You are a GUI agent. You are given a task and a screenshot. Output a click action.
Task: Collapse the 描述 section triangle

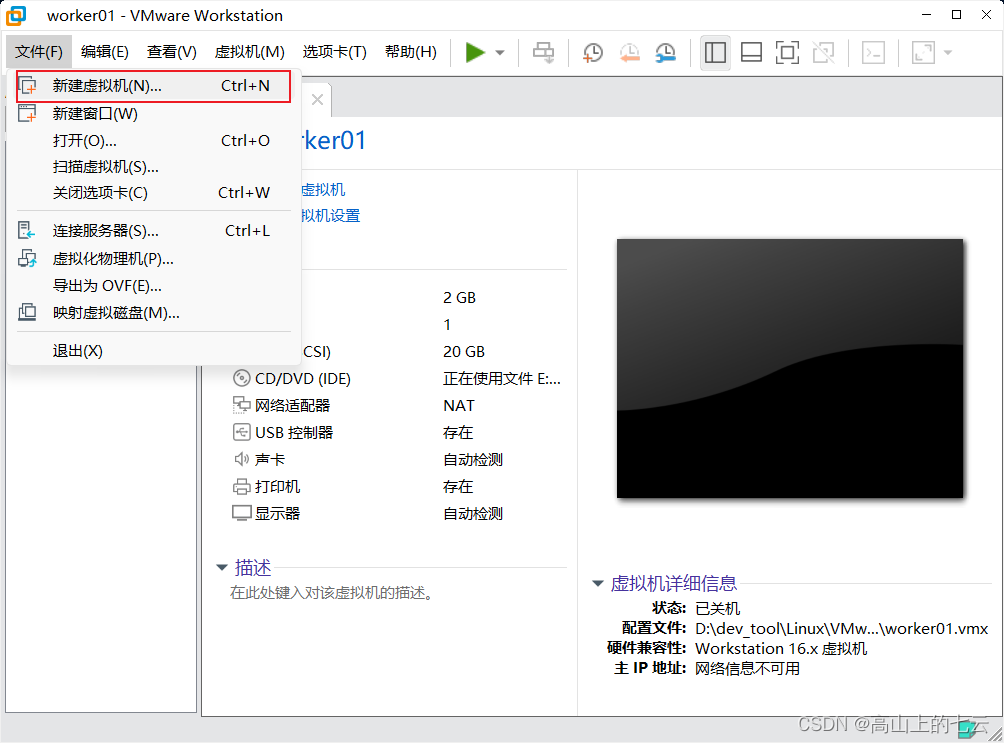222,567
